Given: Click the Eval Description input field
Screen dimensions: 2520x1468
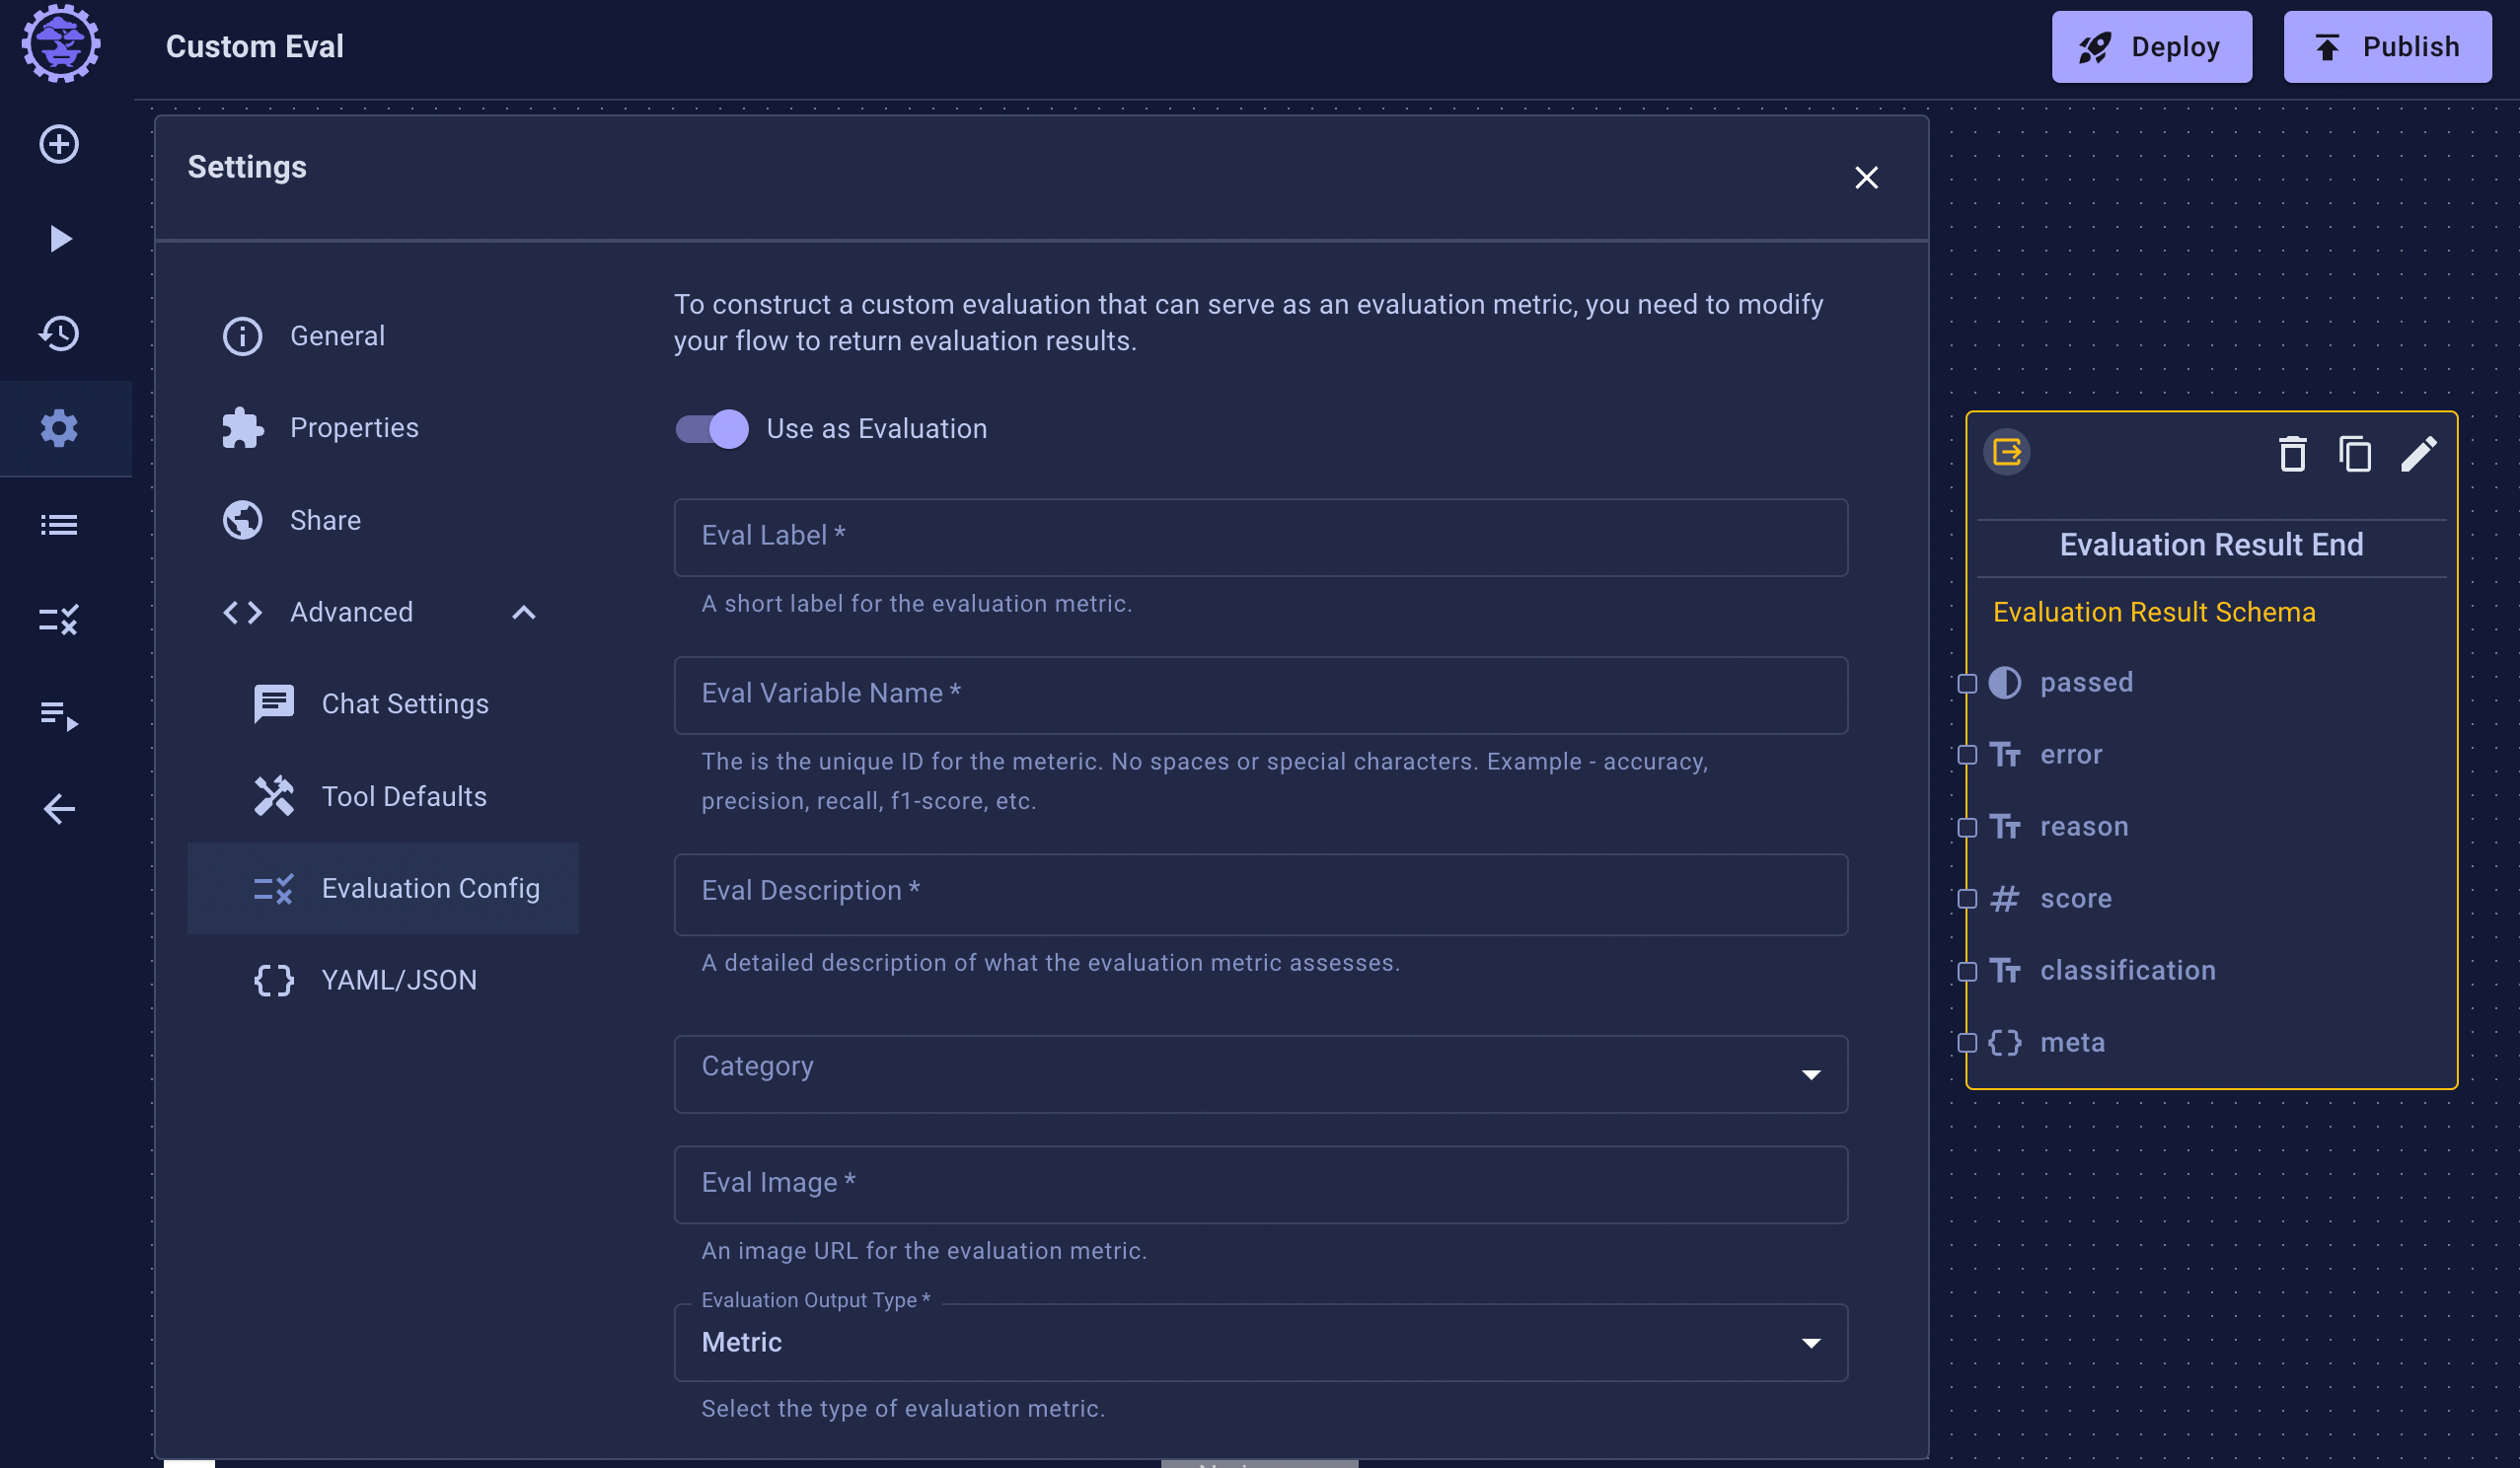Looking at the screenshot, I should [1260, 895].
